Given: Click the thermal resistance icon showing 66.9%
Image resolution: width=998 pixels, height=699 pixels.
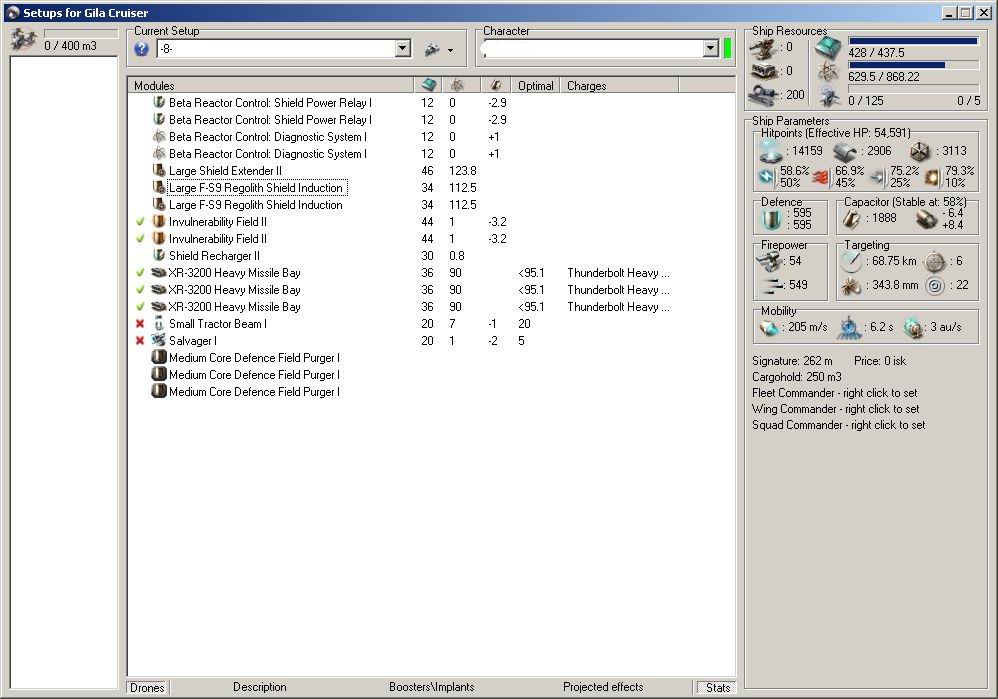Looking at the screenshot, I should [822, 176].
